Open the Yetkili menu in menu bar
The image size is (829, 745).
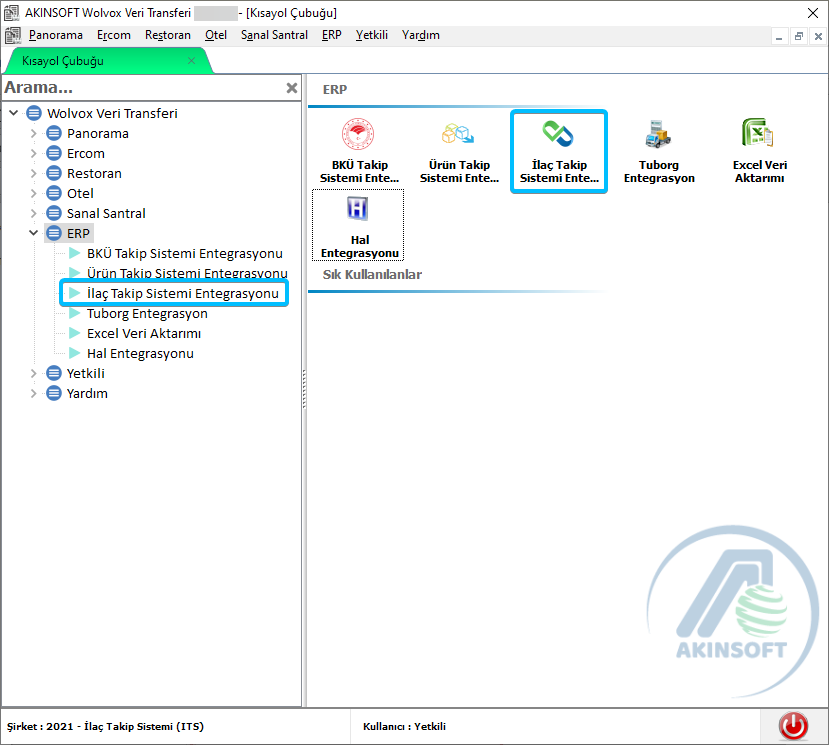372,35
